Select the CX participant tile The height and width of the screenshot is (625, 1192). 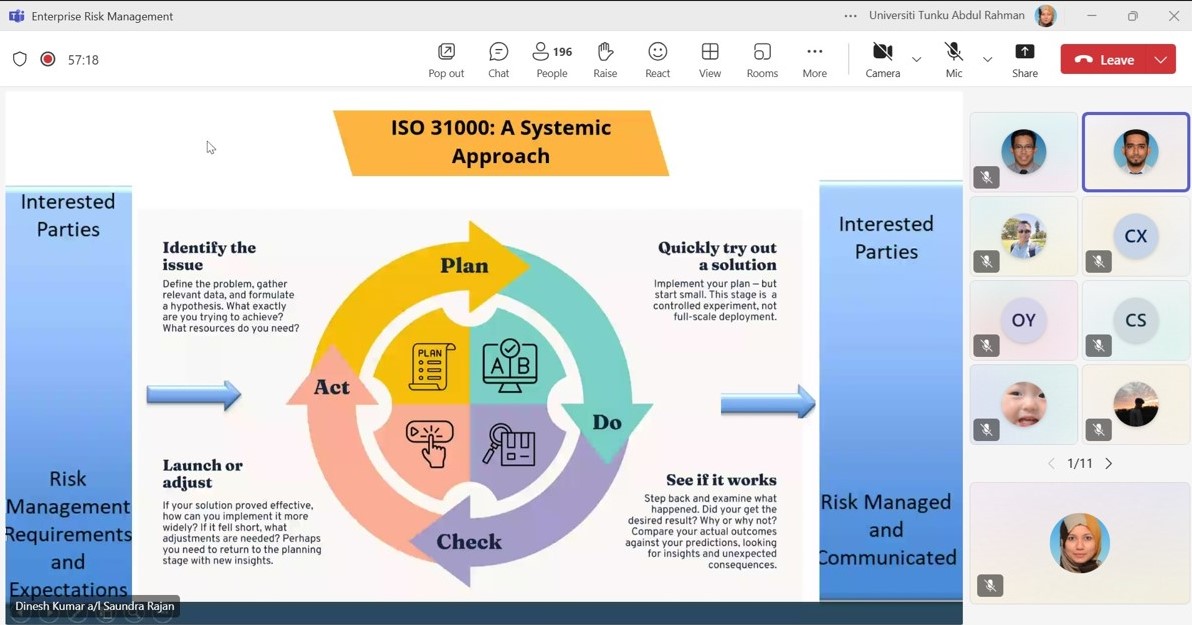tap(1135, 236)
